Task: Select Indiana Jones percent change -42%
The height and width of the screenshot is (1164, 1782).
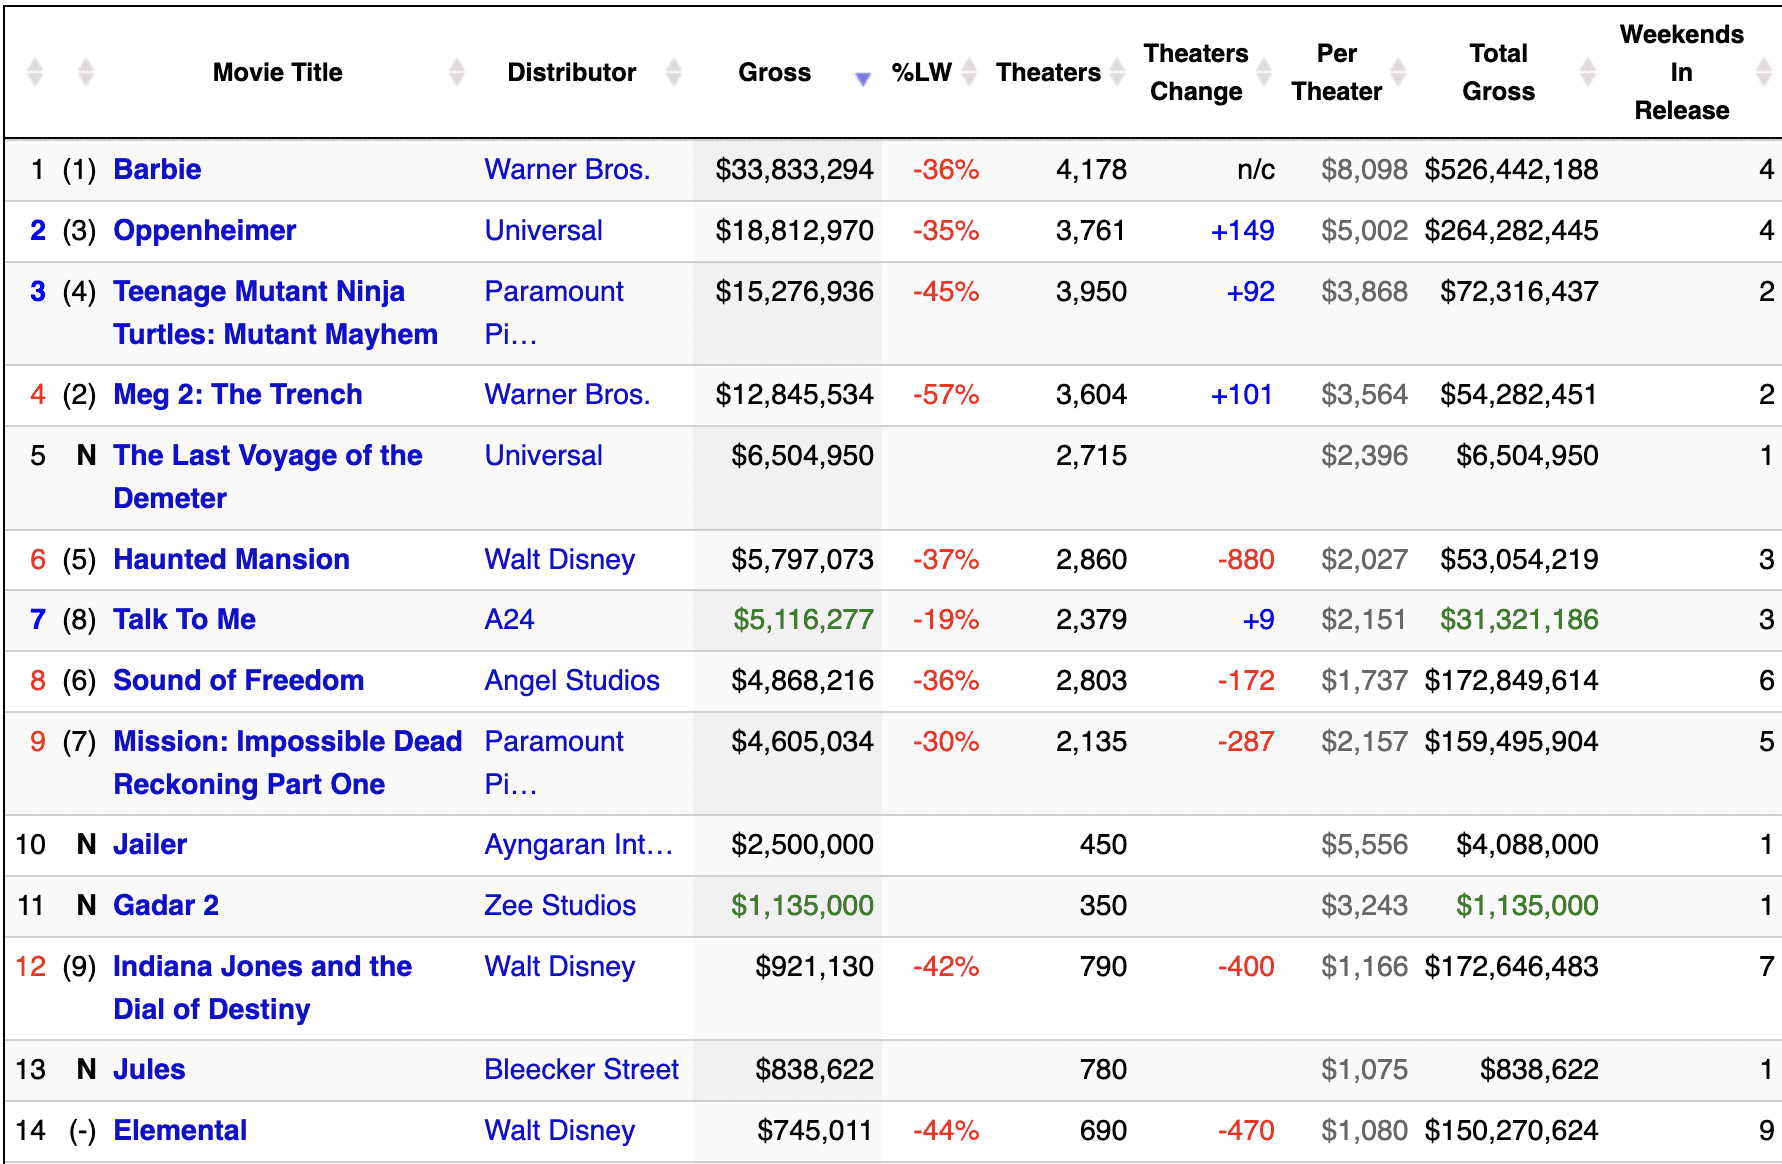Action: click(945, 966)
